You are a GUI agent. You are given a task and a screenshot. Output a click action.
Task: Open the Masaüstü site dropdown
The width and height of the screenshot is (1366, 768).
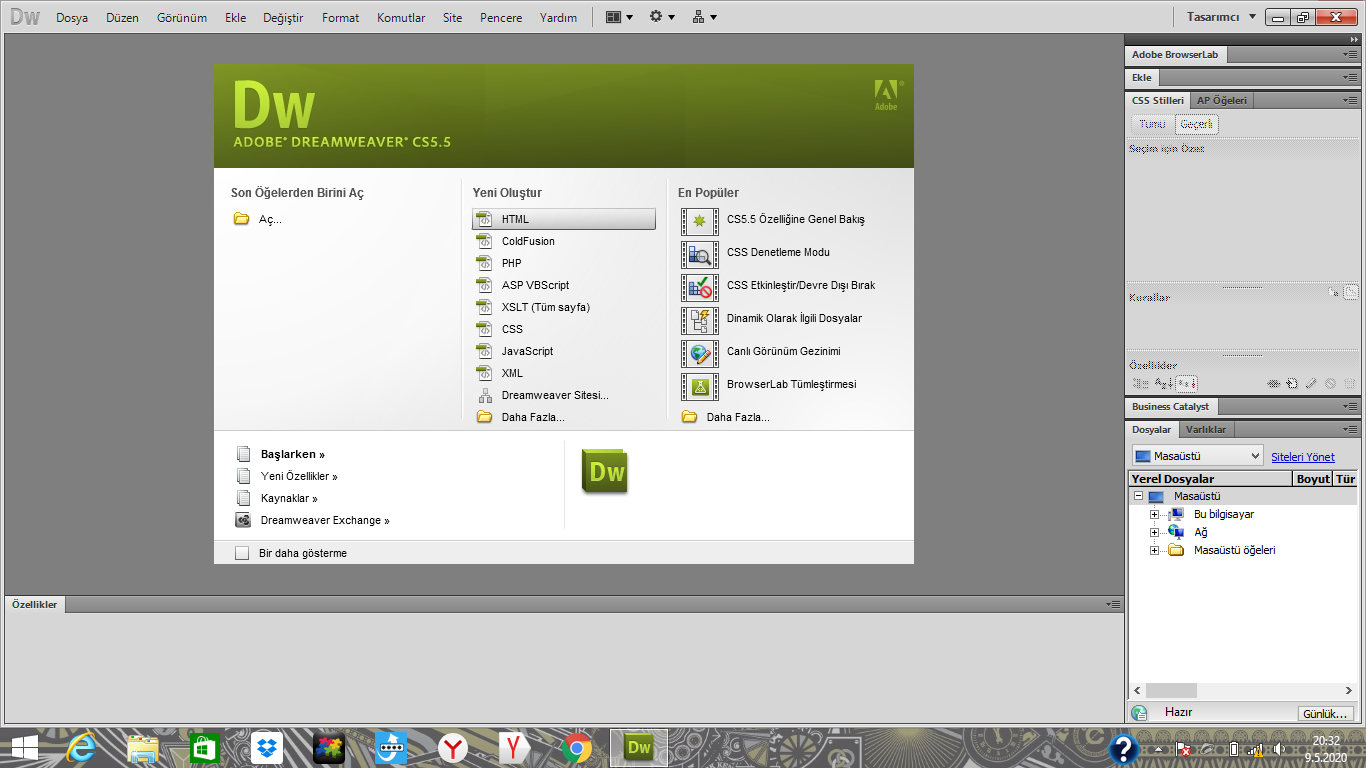1197,456
